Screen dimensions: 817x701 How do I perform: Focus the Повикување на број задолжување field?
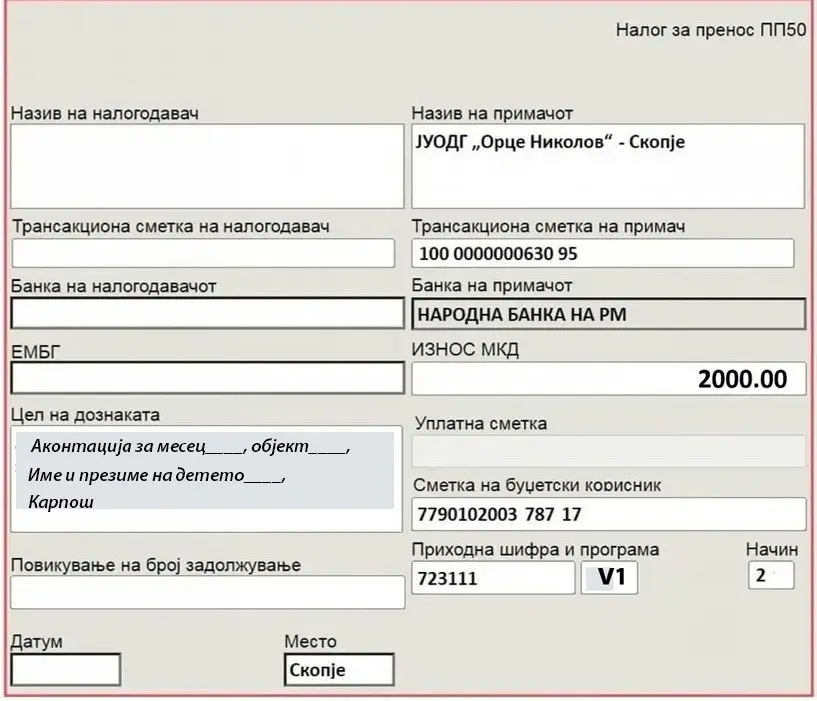point(207,592)
